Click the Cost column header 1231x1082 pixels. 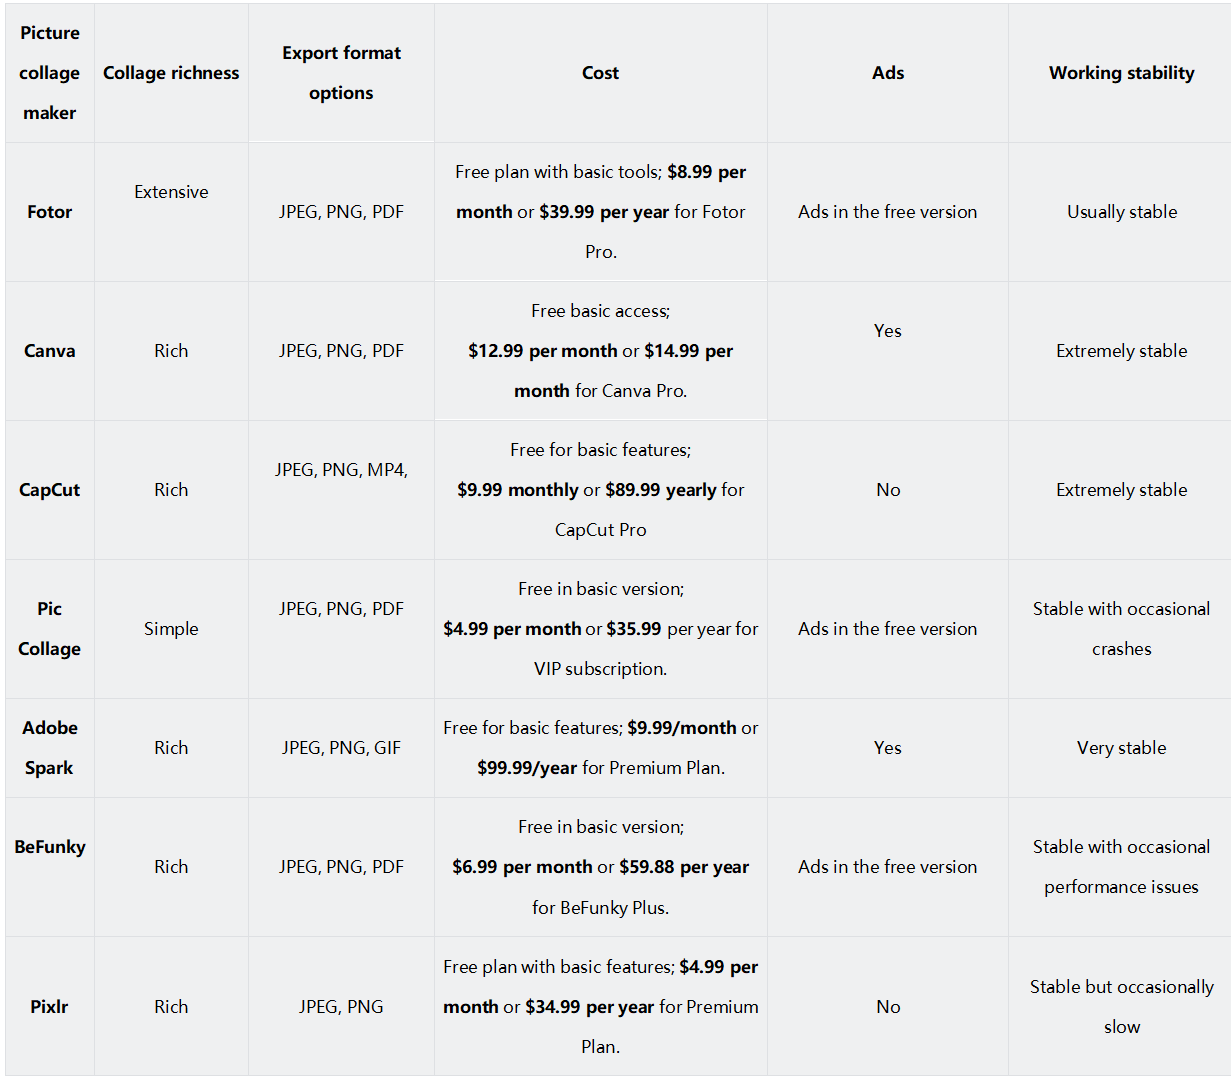pos(600,73)
